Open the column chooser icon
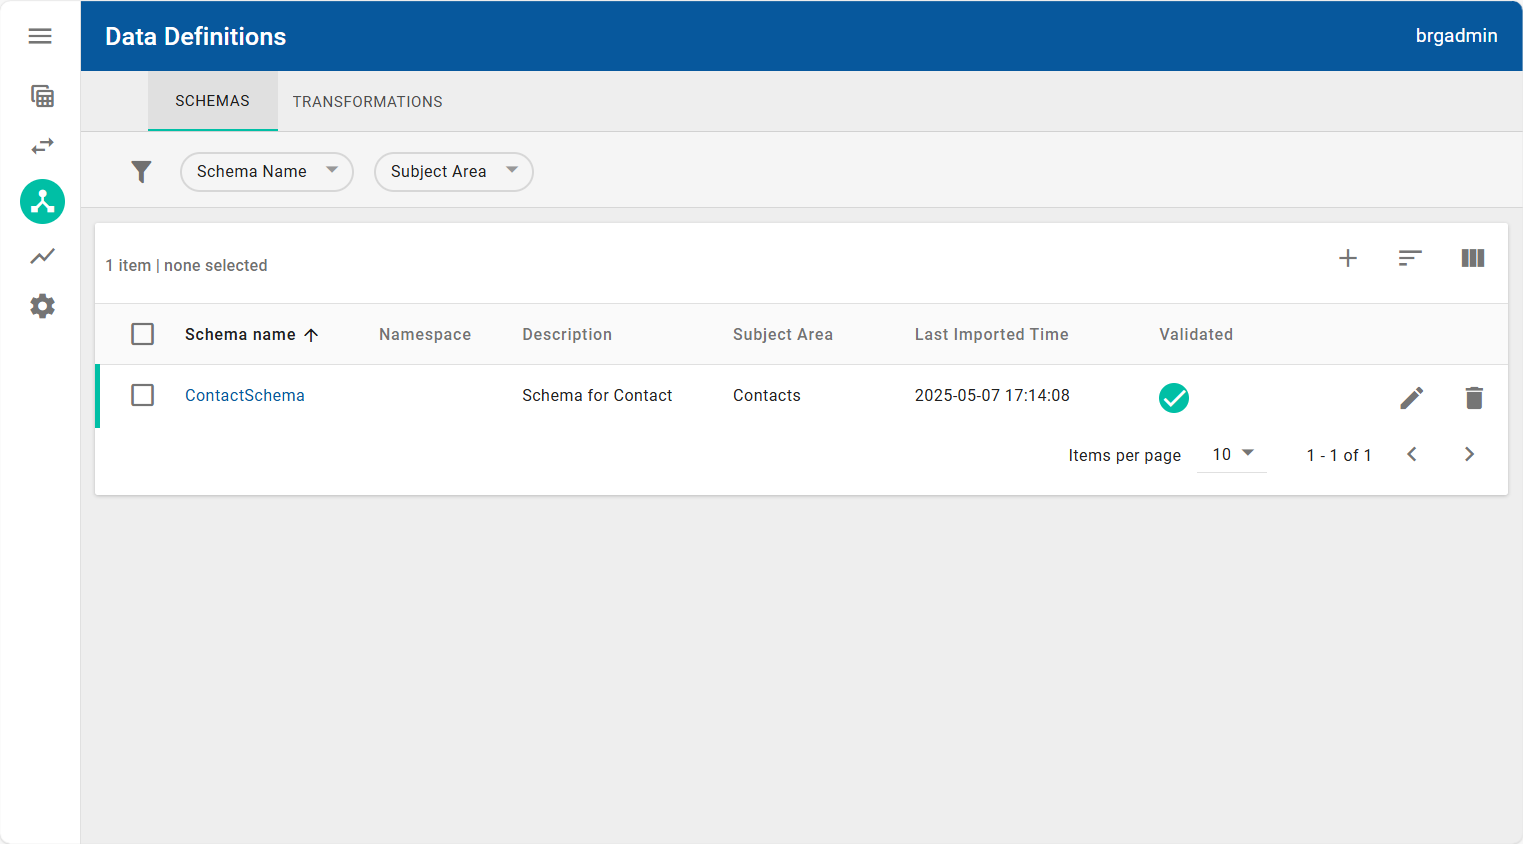 coord(1472,258)
